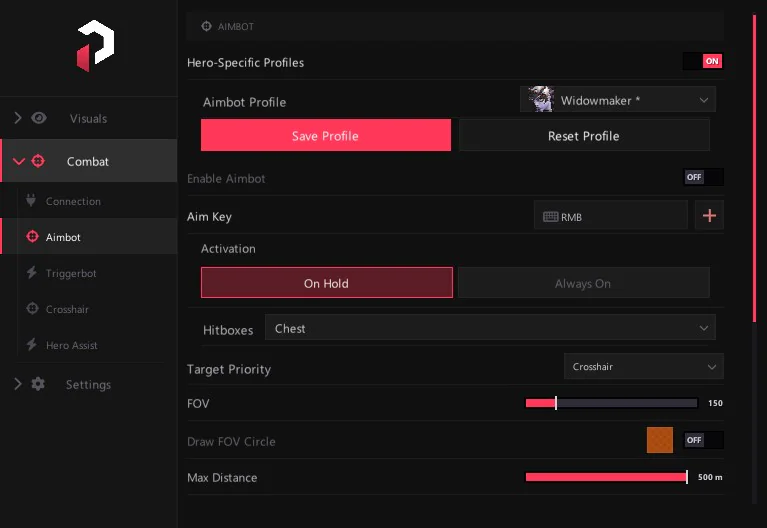Open the orange FOV circle color swatch
The image size is (767, 528).
click(x=660, y=440)
